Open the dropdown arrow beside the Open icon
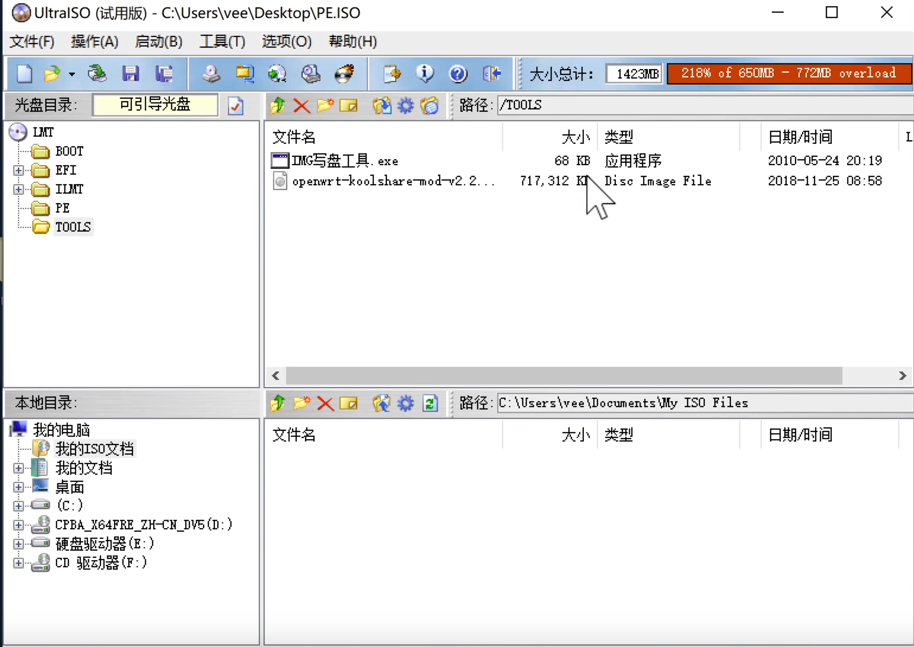The width and height of the screenshot is (914, 647). [x=72, y=74]
